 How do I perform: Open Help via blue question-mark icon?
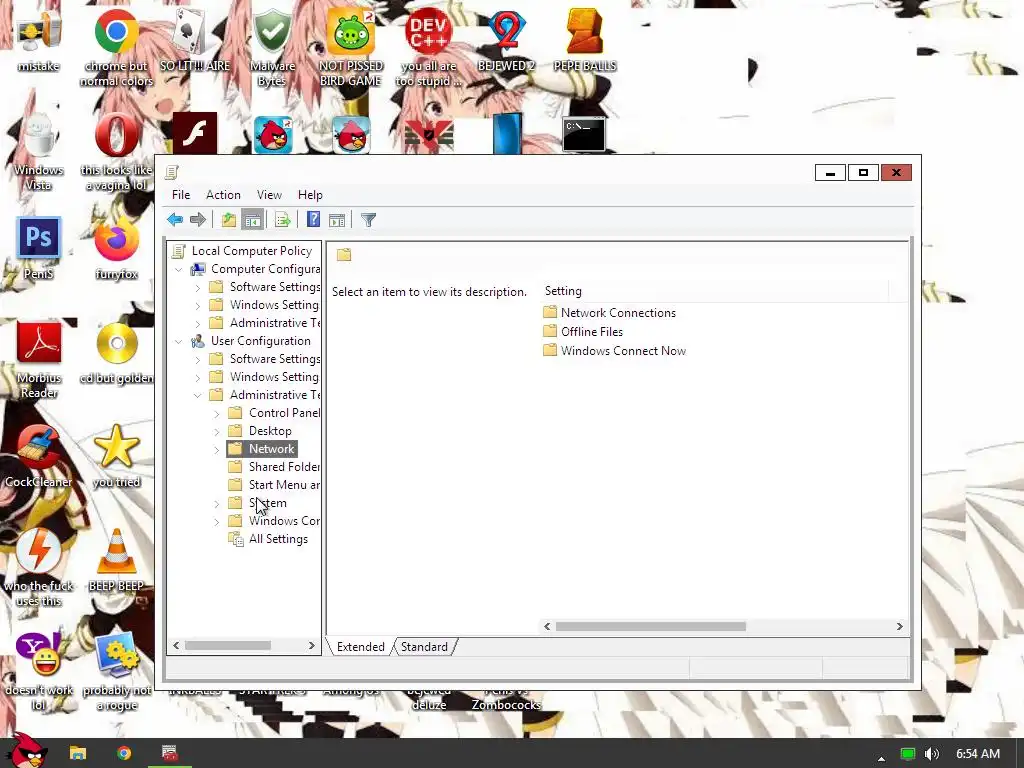[x=313, y=219]
